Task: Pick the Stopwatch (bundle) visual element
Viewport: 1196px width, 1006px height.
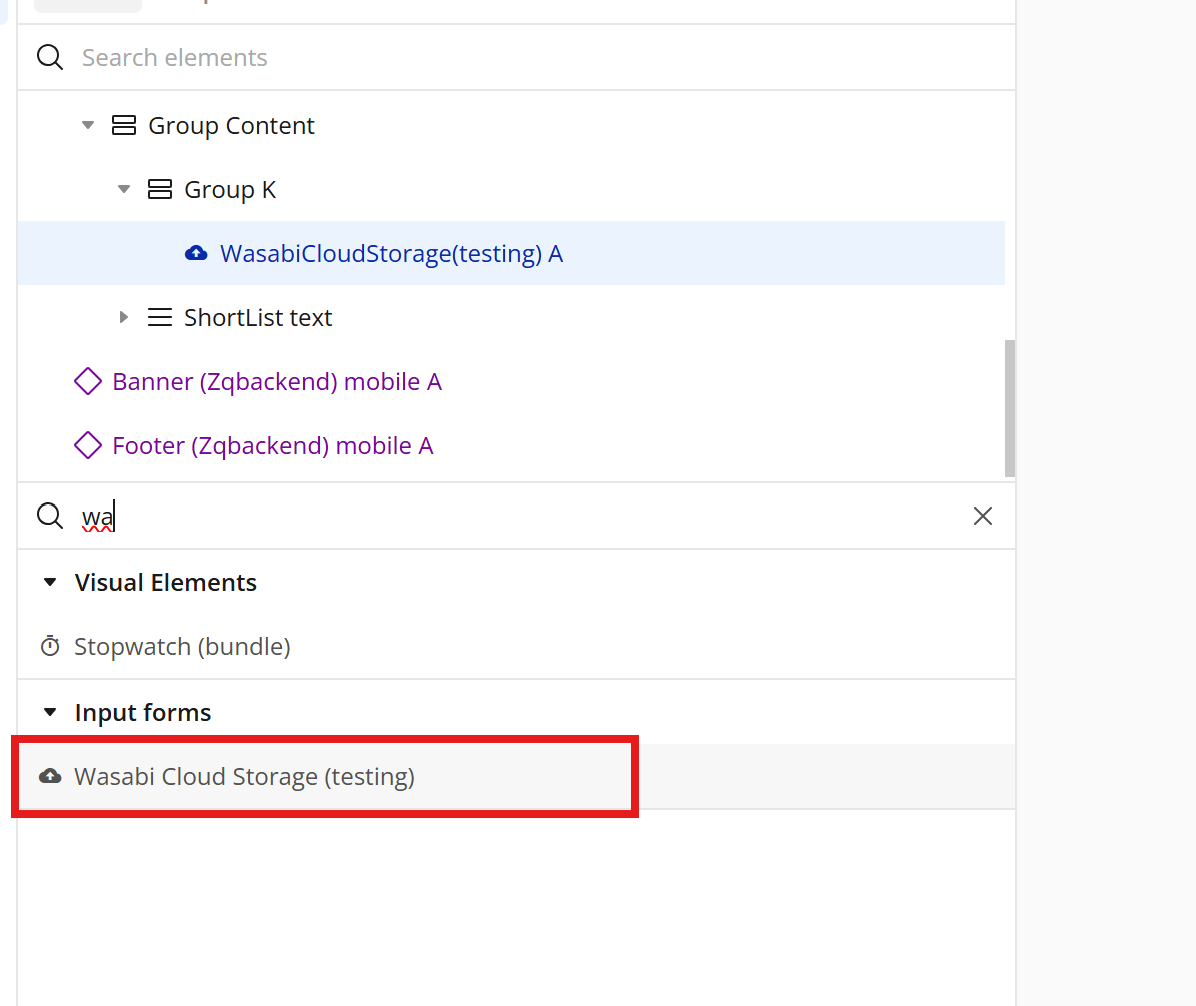Action: [x=182, y=647]
